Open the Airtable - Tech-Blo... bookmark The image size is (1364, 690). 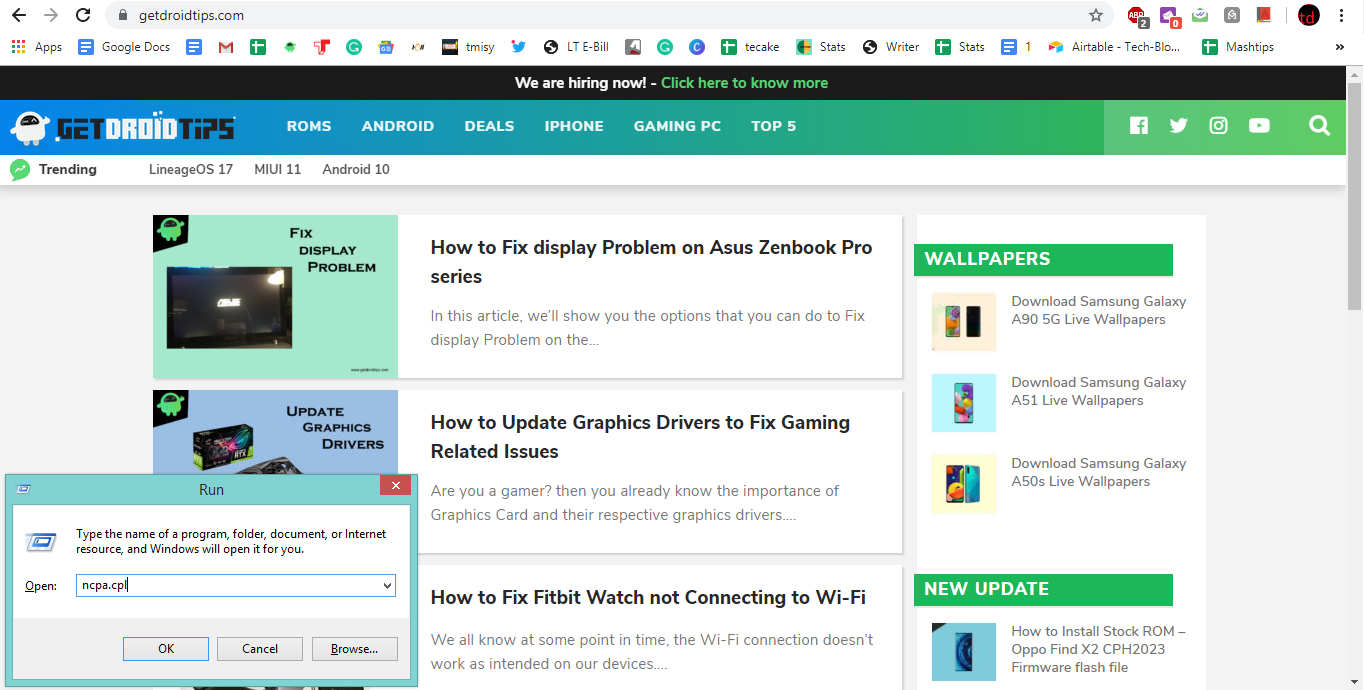point(1115,47)
